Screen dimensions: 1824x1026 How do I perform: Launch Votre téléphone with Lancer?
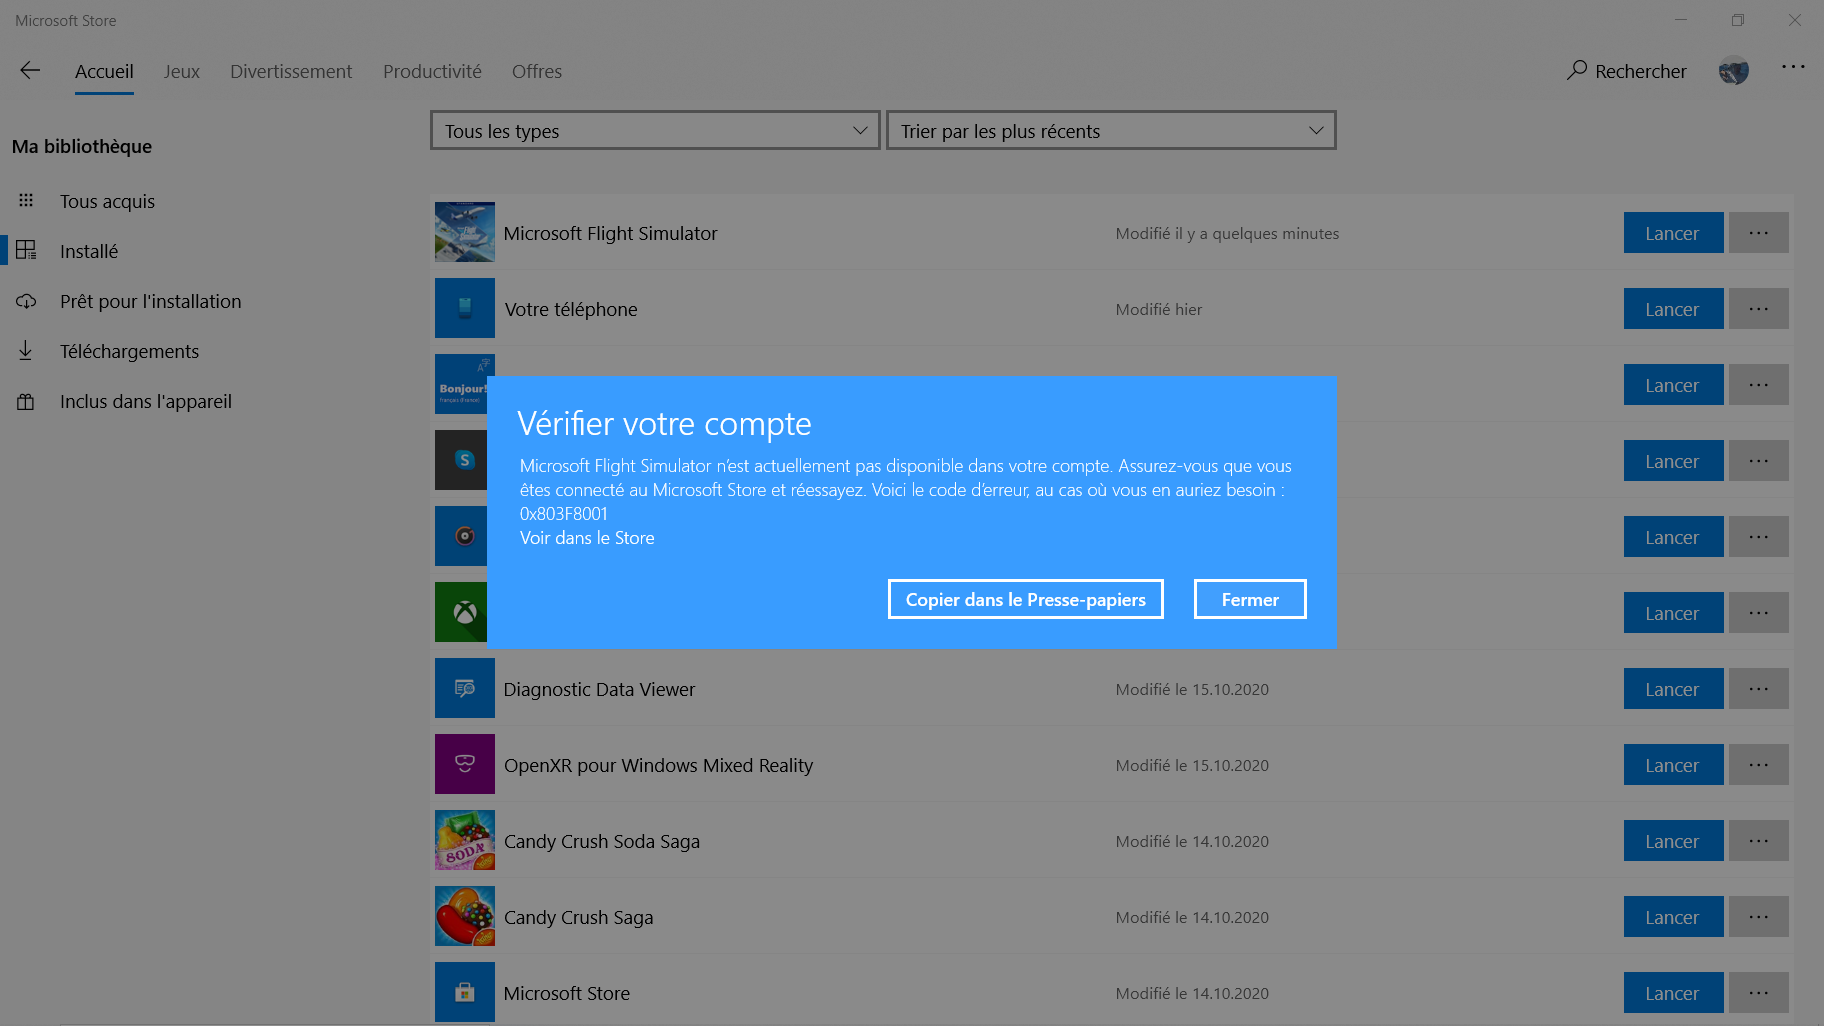[x=1673, y=309]
